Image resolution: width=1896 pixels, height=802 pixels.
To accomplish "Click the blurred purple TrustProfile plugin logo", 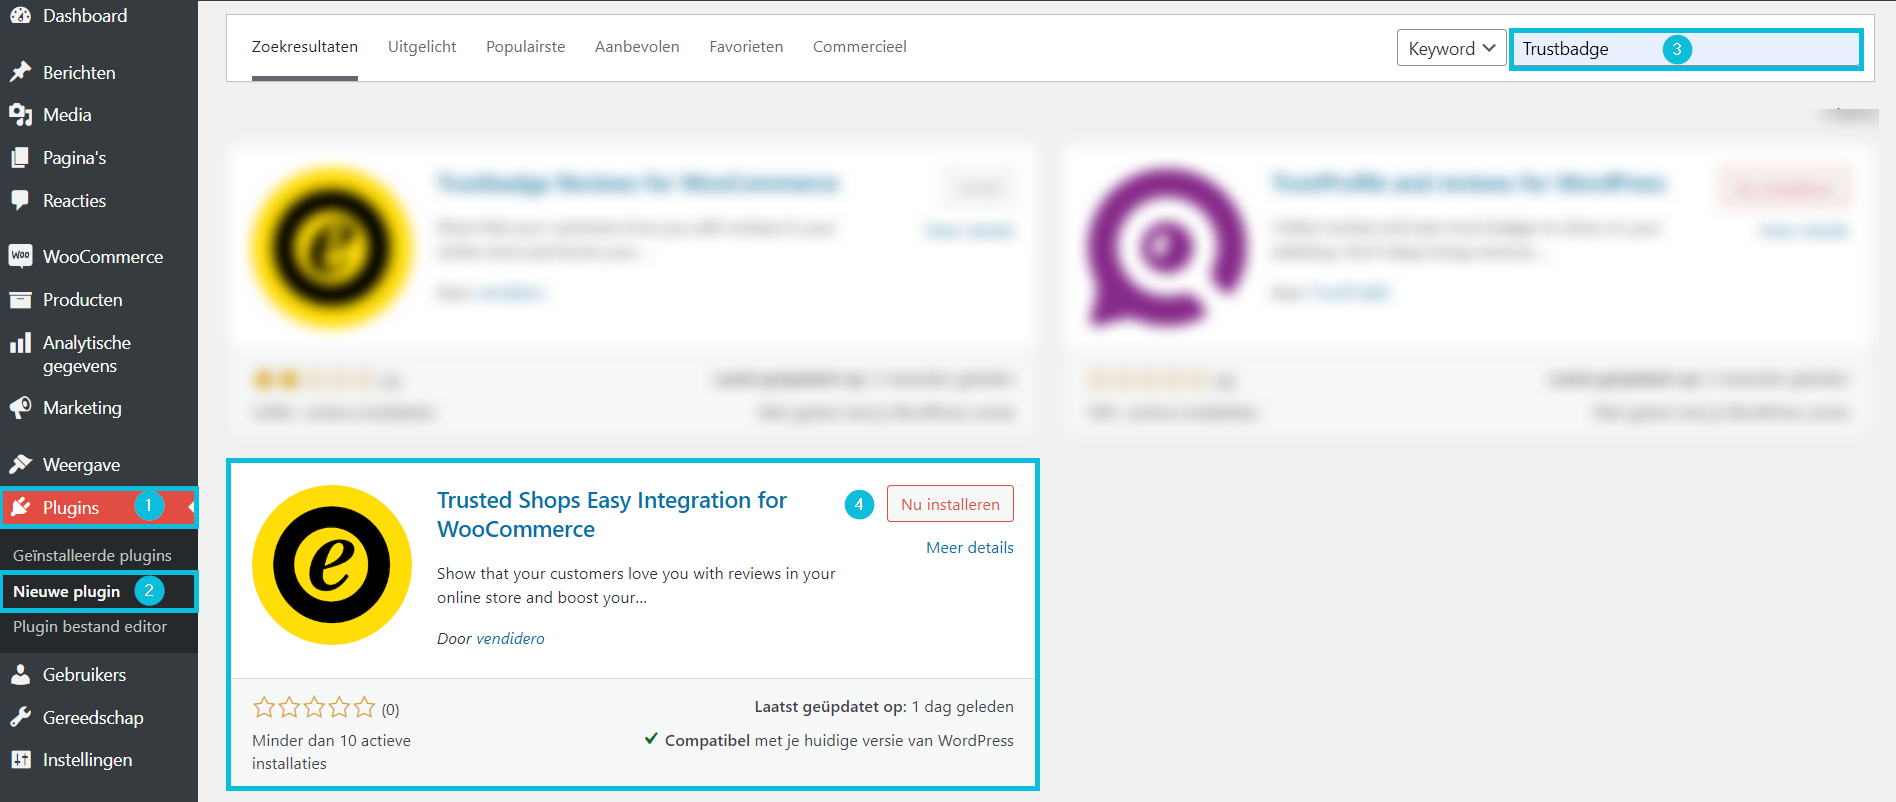I will point(1167,248).
